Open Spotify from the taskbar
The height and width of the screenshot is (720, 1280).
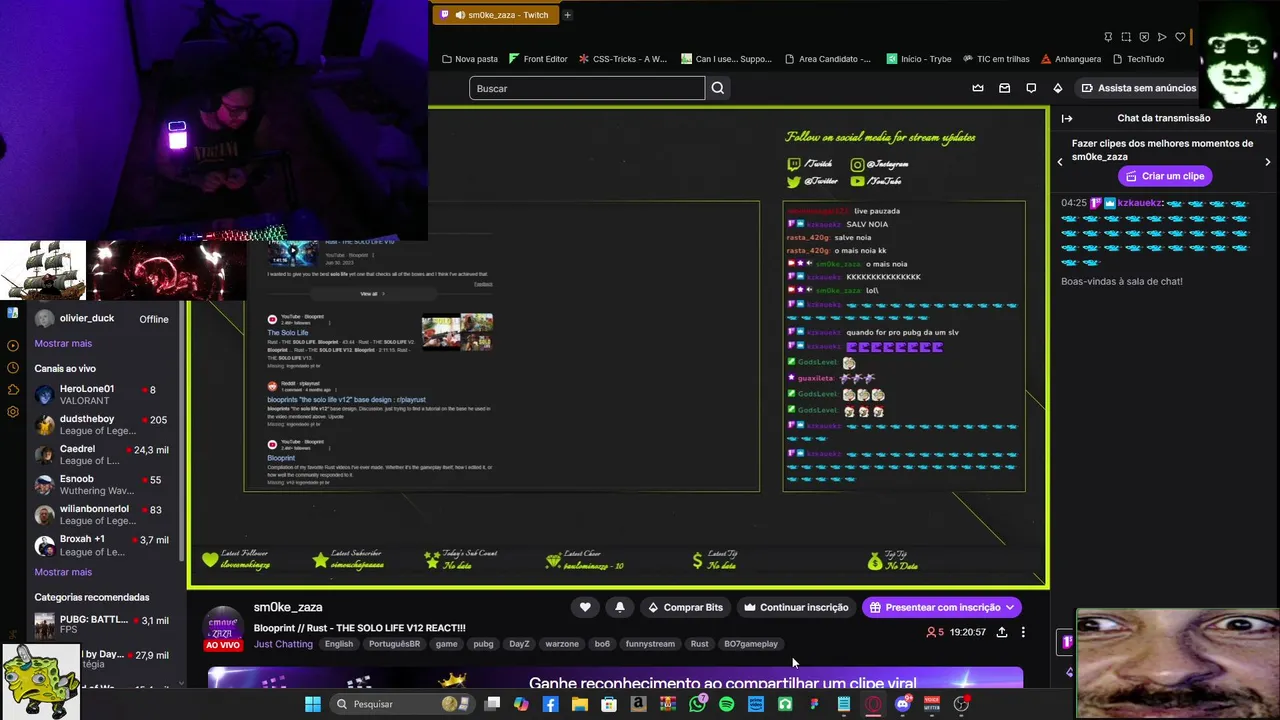[726, 704]
